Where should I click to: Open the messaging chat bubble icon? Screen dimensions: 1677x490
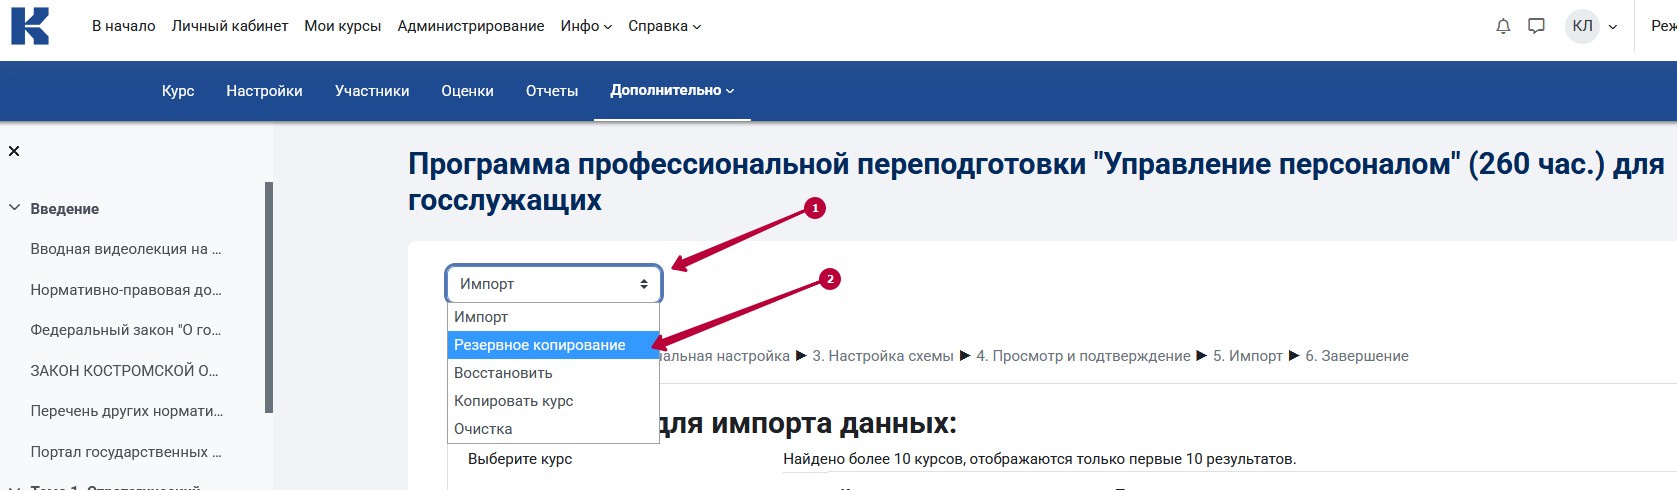[x=1537, y=26]
